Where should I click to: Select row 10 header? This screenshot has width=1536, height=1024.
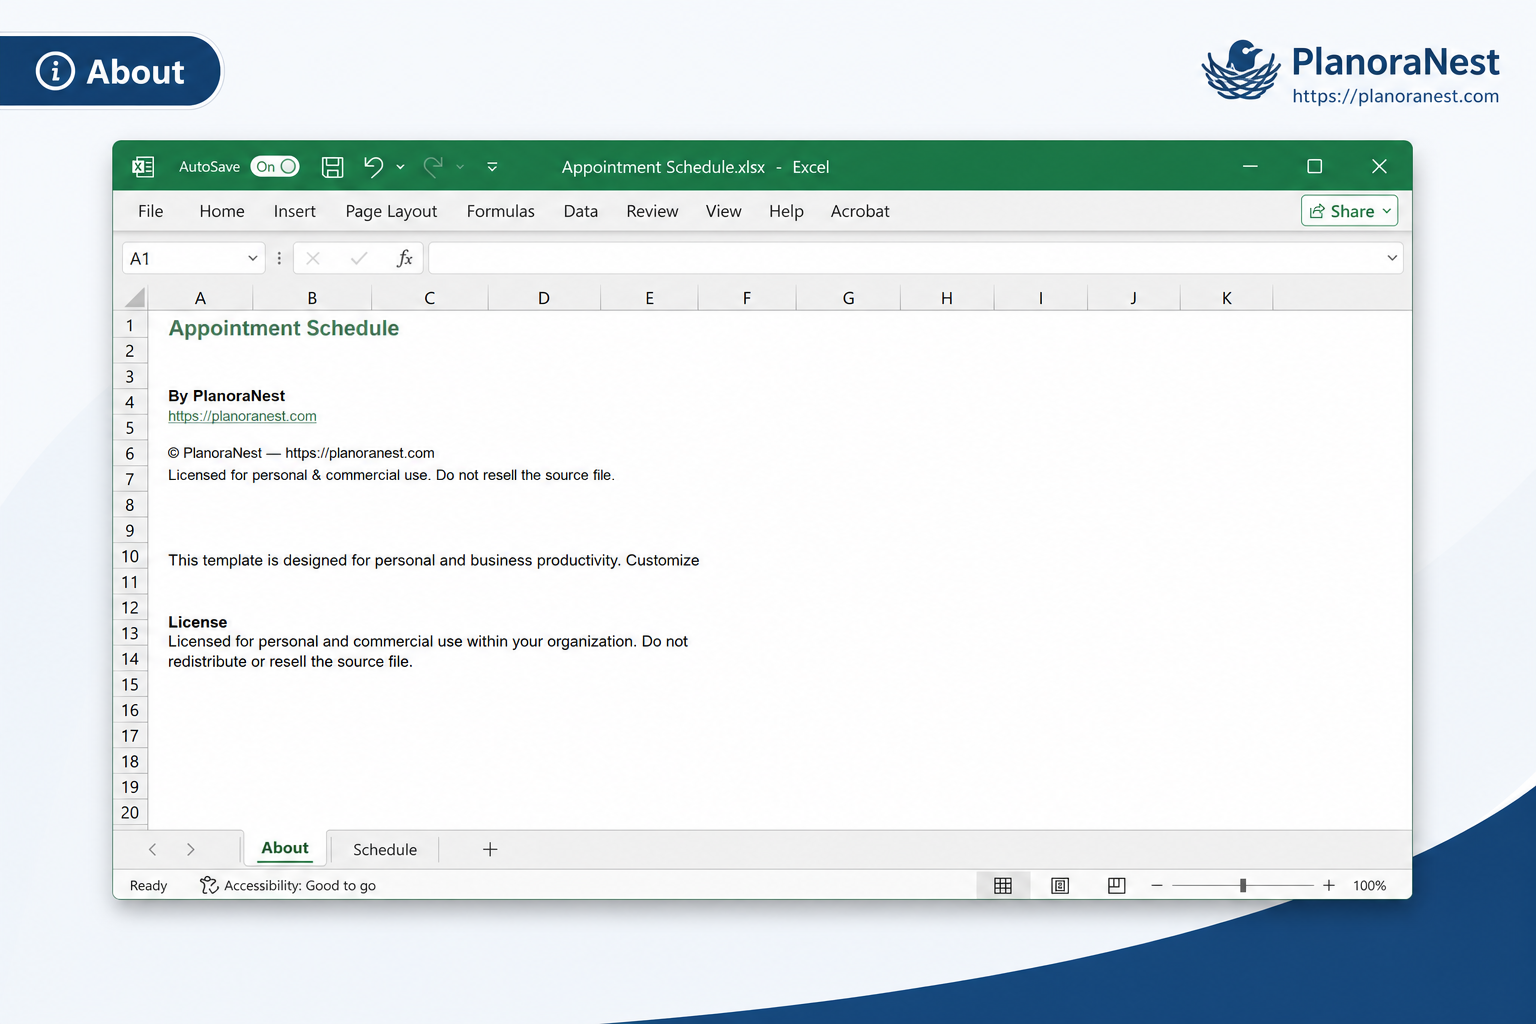130,556
